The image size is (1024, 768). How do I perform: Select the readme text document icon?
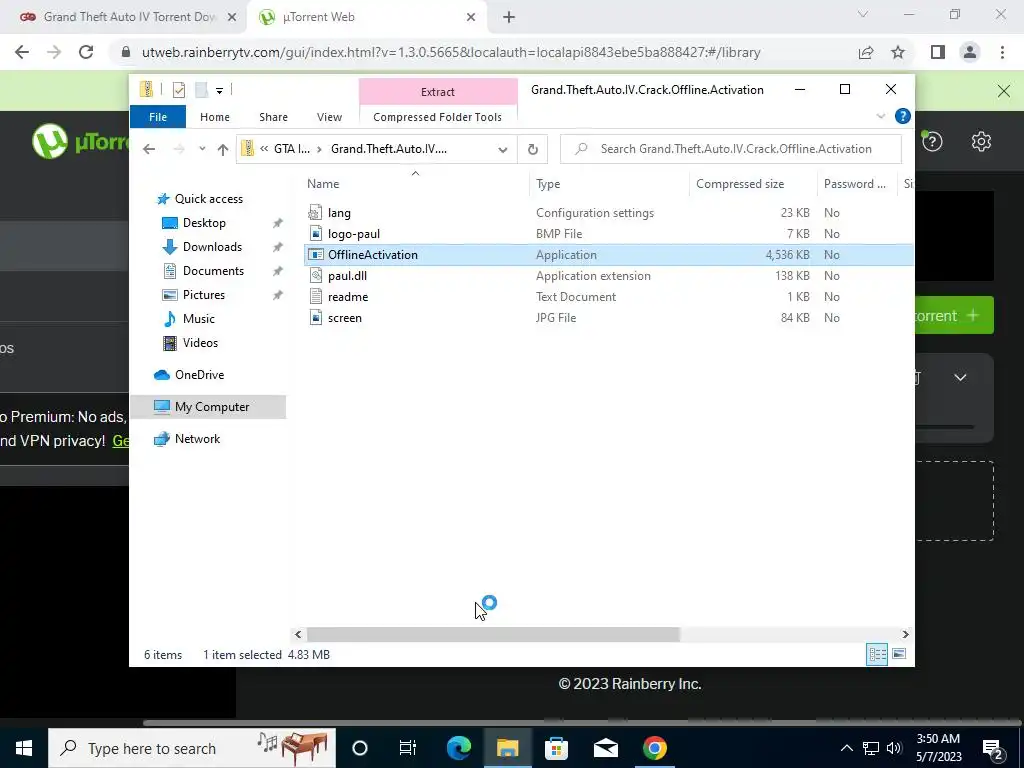315,296
